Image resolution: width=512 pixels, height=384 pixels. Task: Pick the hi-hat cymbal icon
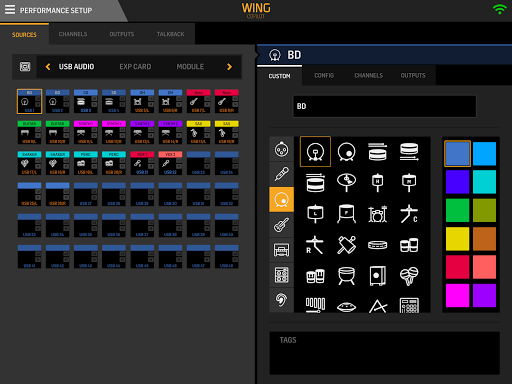pos(346,182)
